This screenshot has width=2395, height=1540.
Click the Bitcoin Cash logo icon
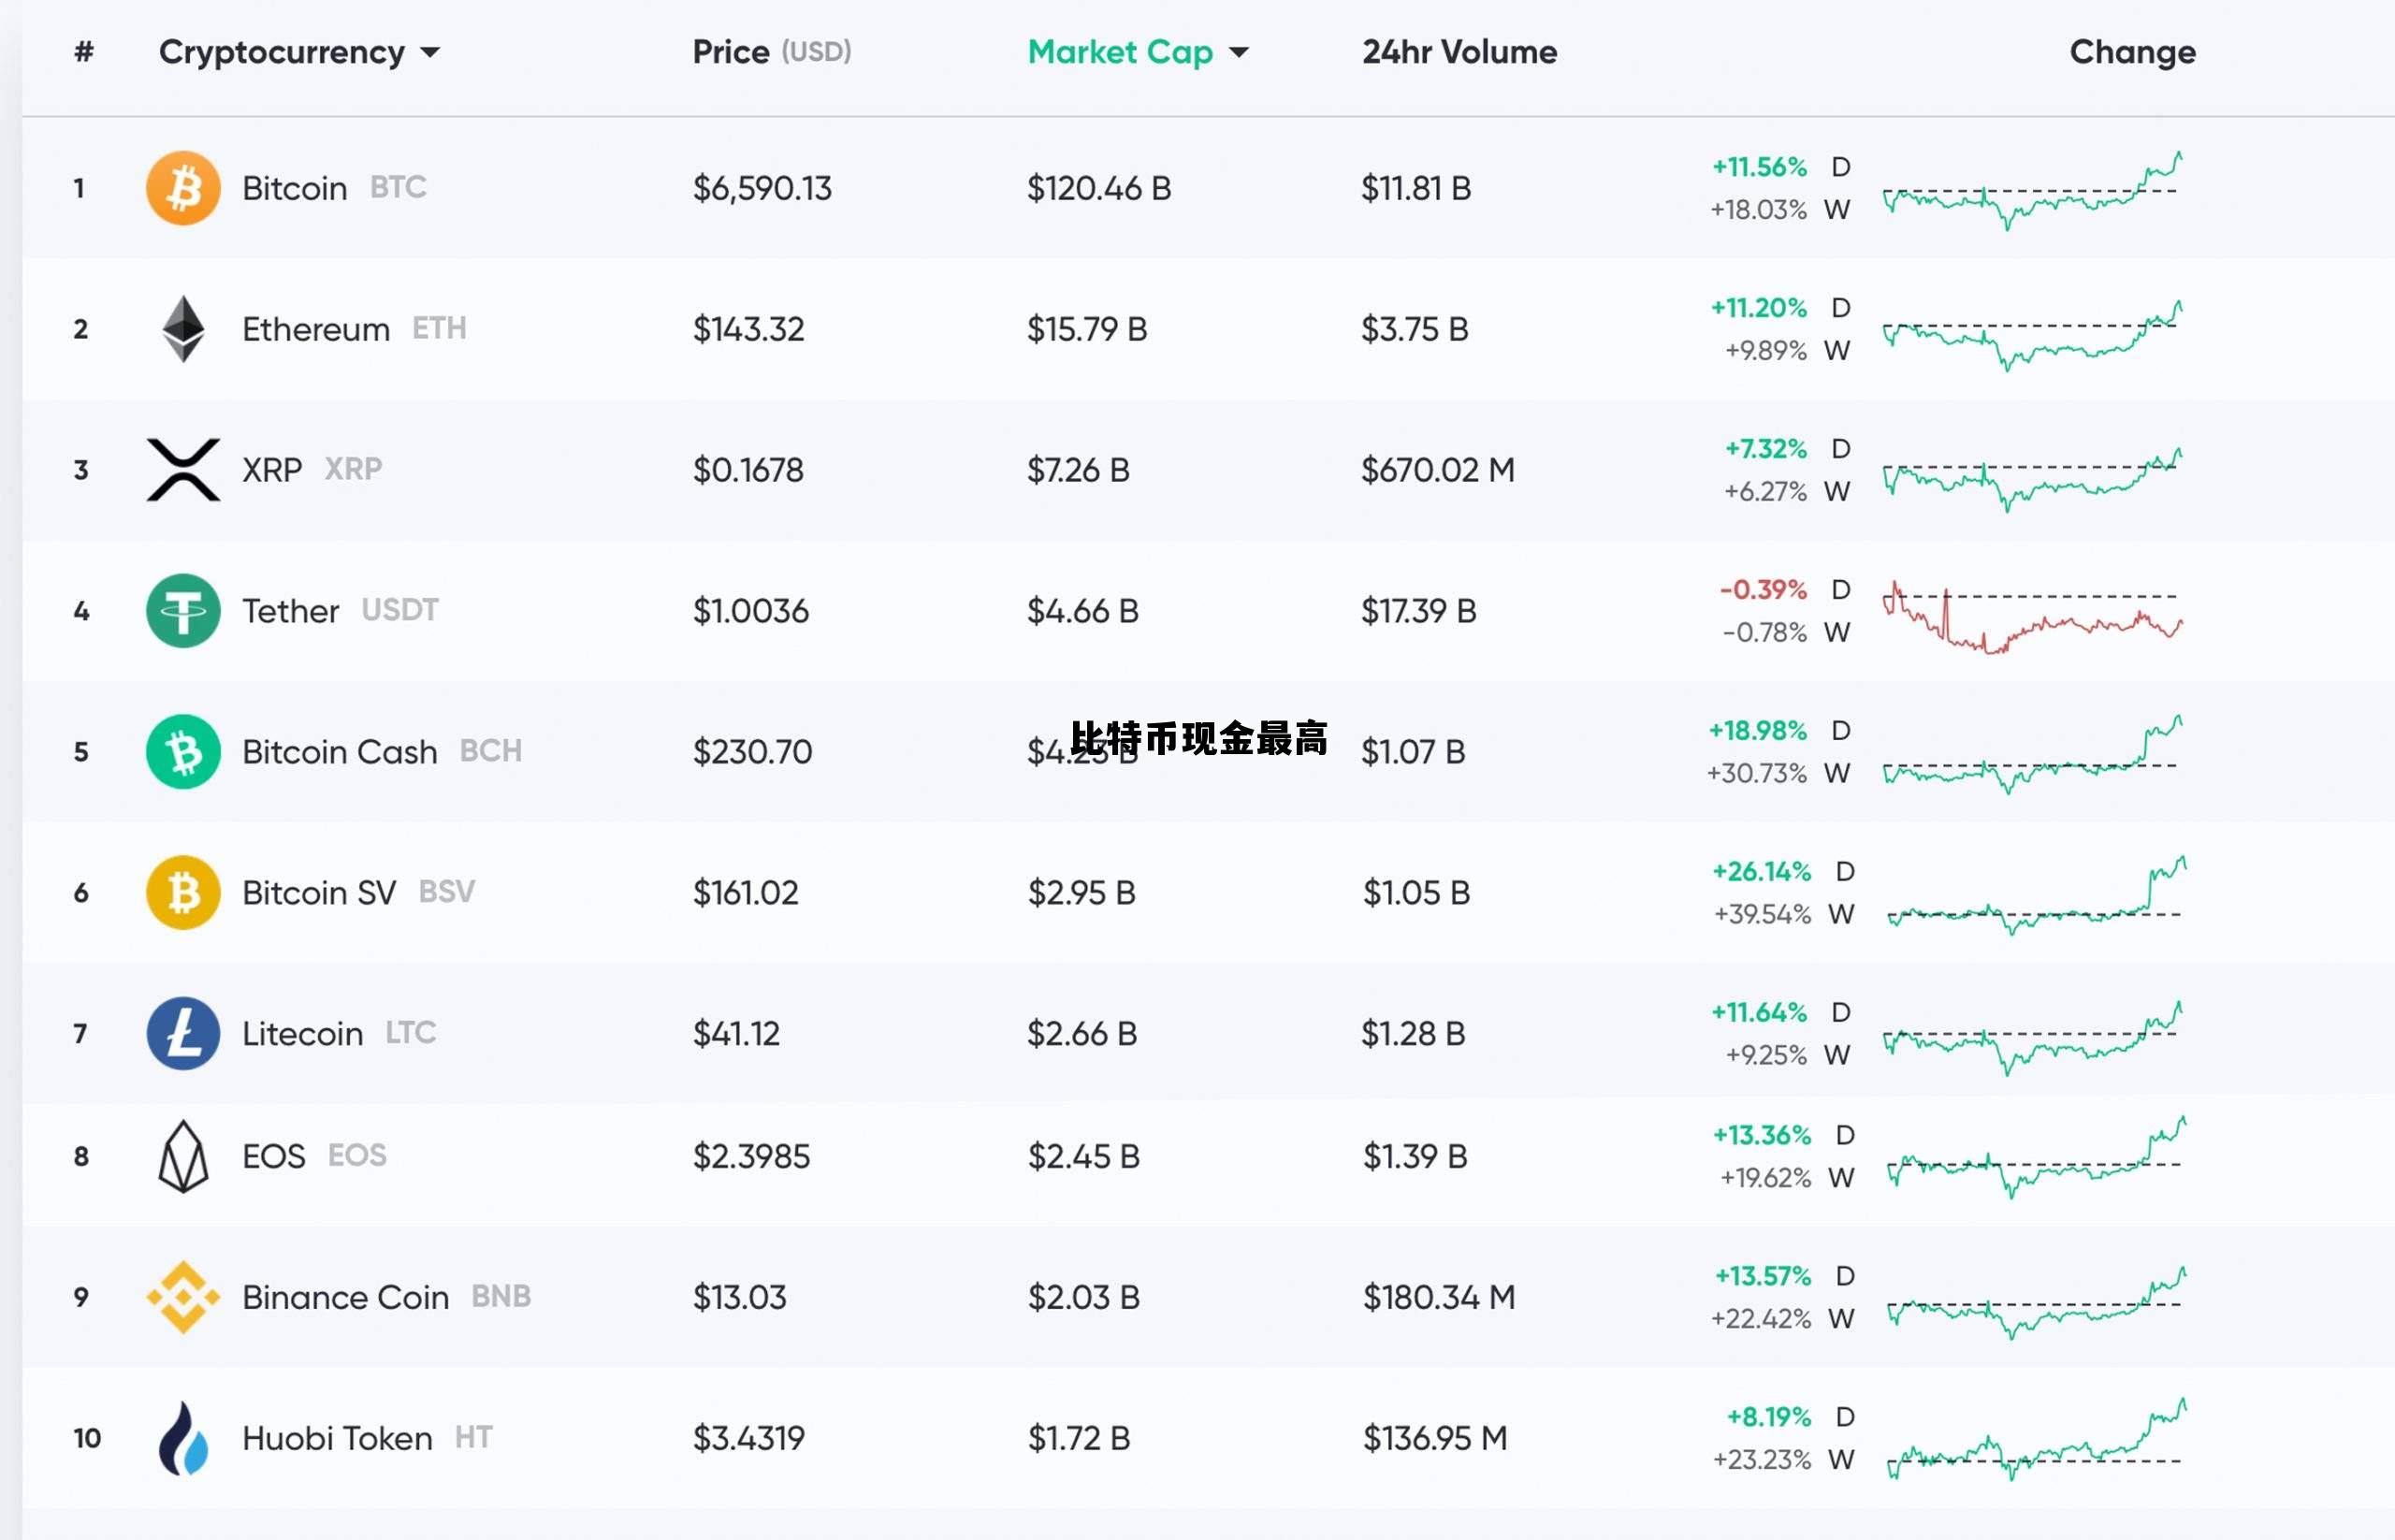pos(183,752)
